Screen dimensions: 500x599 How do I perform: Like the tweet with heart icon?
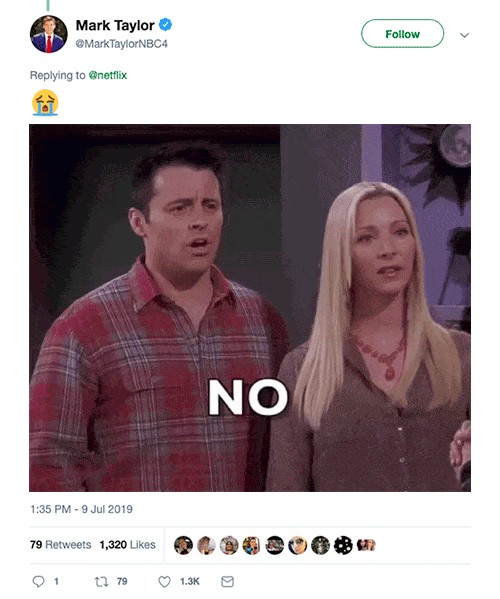164,581
